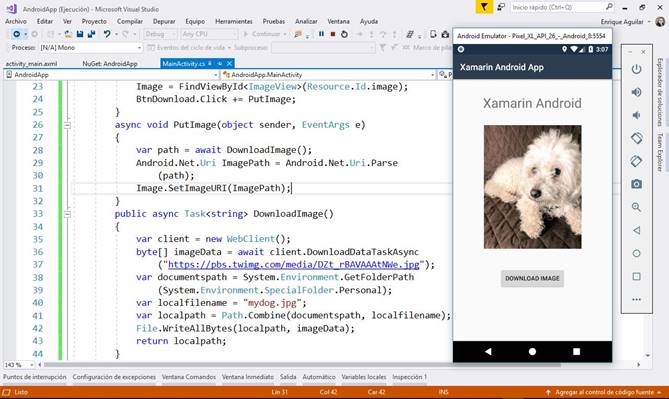669x399 pixels.
Task: Switch to the NuGet: AndroidApp tab
Action: click(110, 64)
